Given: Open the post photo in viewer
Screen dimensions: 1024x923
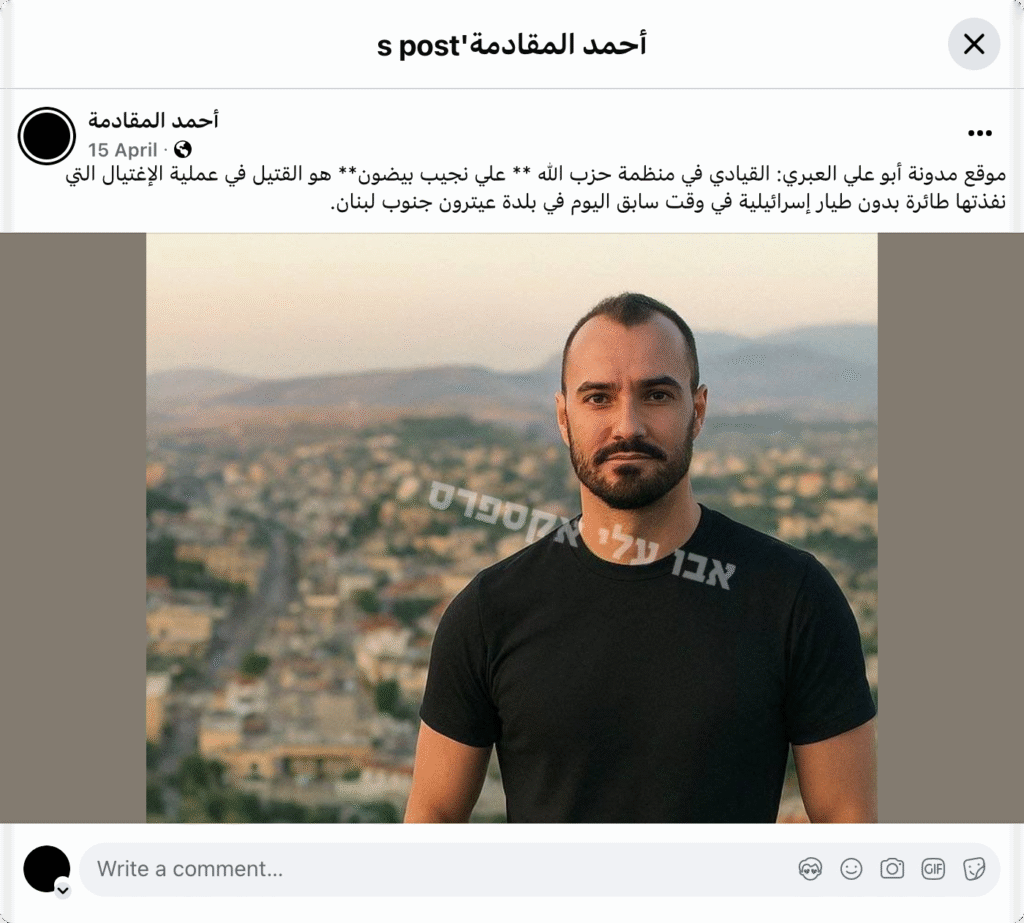Looking at the screenshot, I should 511,528.
